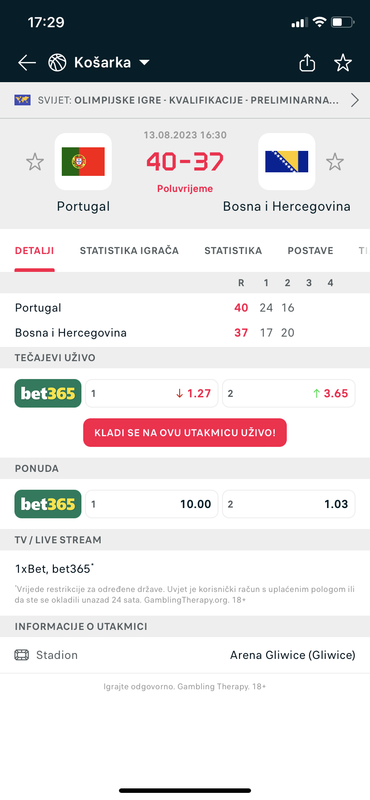This screenshot has height=800, width=370.
Task: Select live odds 1.27 for team 1
Action: (x=152, y=393)
